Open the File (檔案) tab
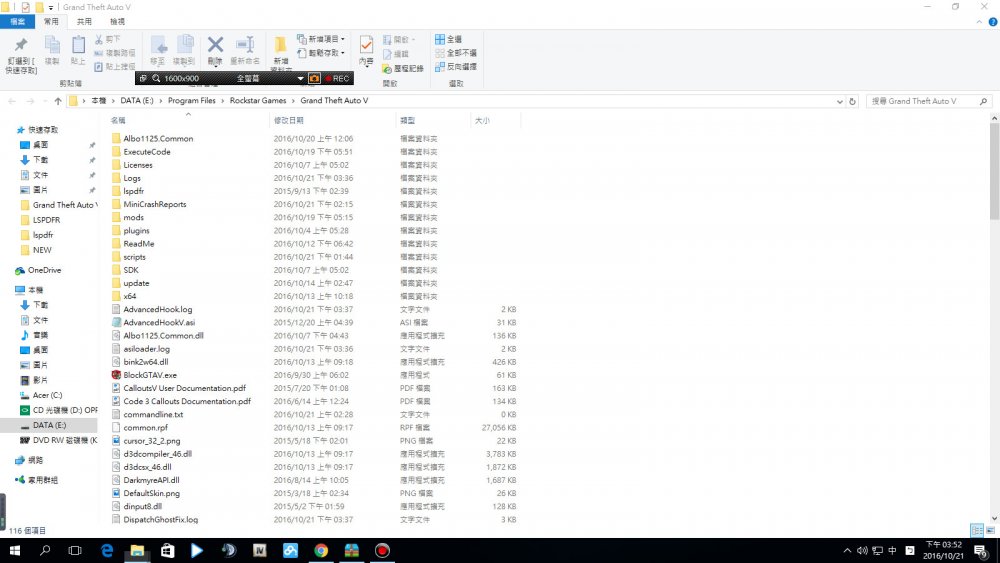Image resolution: width=1000 pixels, height=563 pixels. click(x=17, y=22)
